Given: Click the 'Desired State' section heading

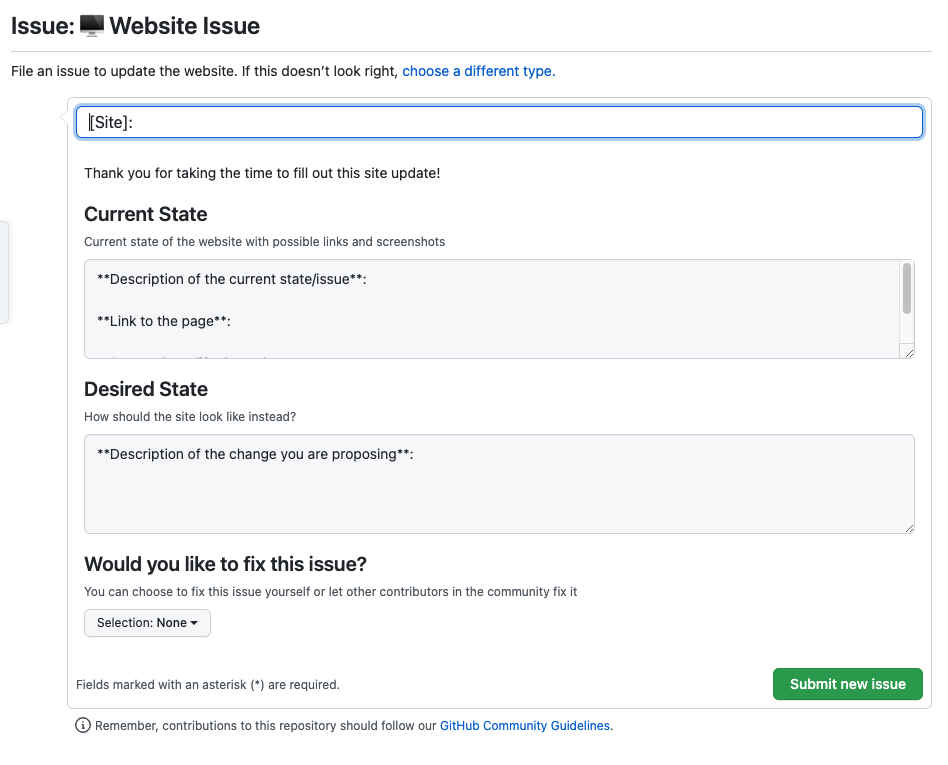Looking at the screenshot, I should pyautogui.click(x=146, y=389).
